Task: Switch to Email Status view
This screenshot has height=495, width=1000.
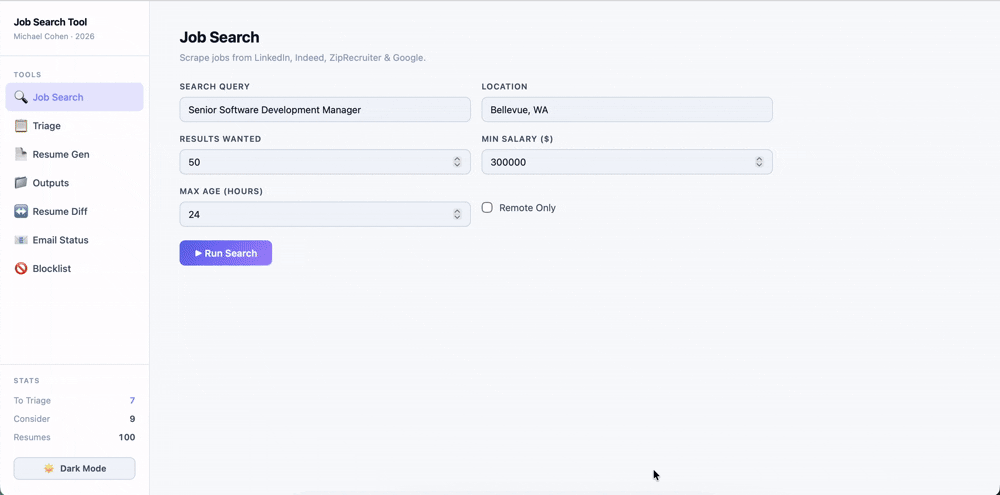Action: 75,240
